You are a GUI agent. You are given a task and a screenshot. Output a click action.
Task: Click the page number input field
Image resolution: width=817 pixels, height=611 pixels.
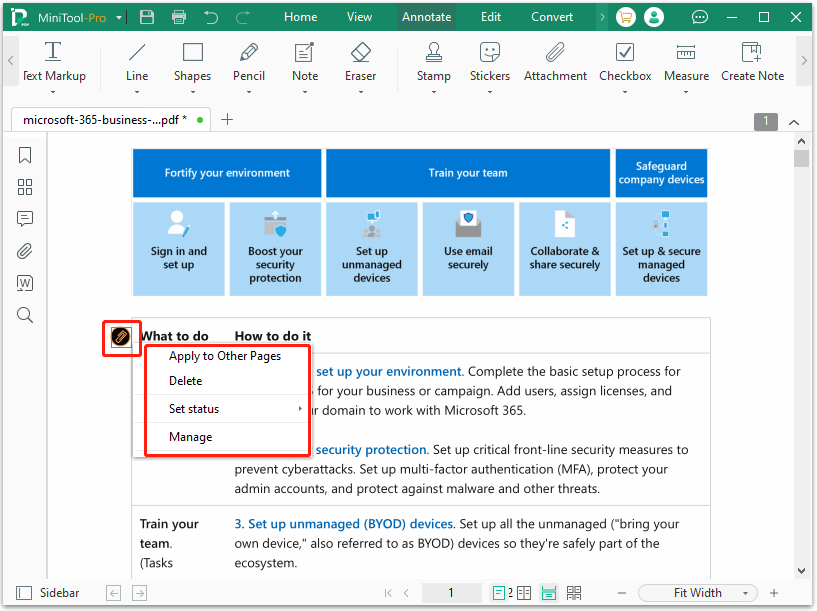(x=451, y=593)
